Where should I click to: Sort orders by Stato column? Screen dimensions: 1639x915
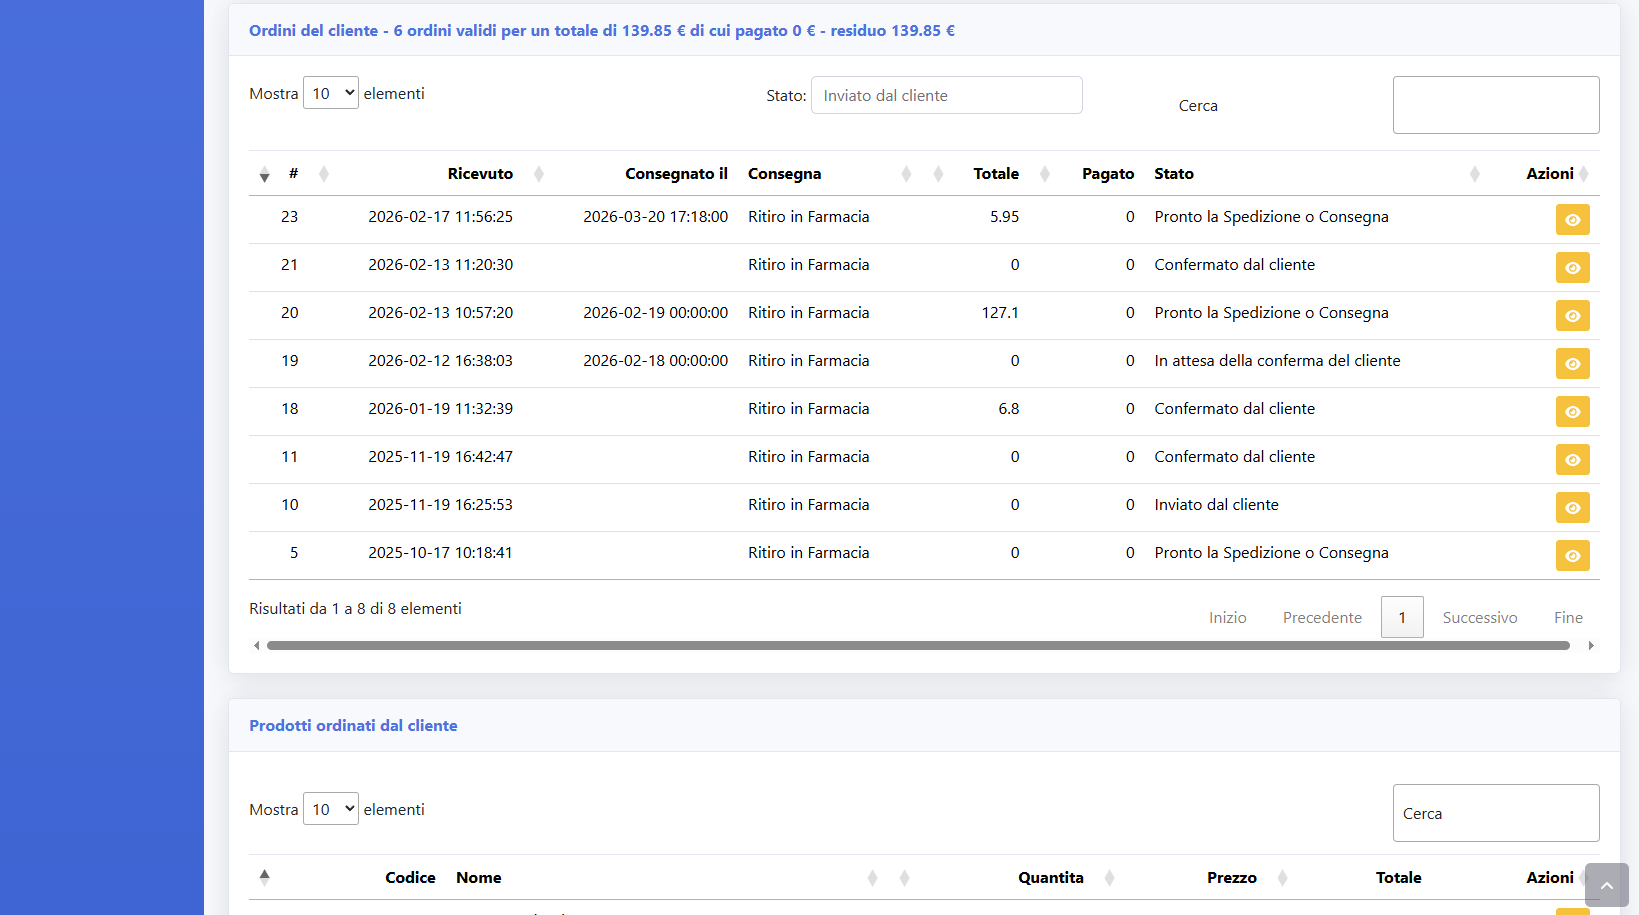click(x=1174, y=174)
